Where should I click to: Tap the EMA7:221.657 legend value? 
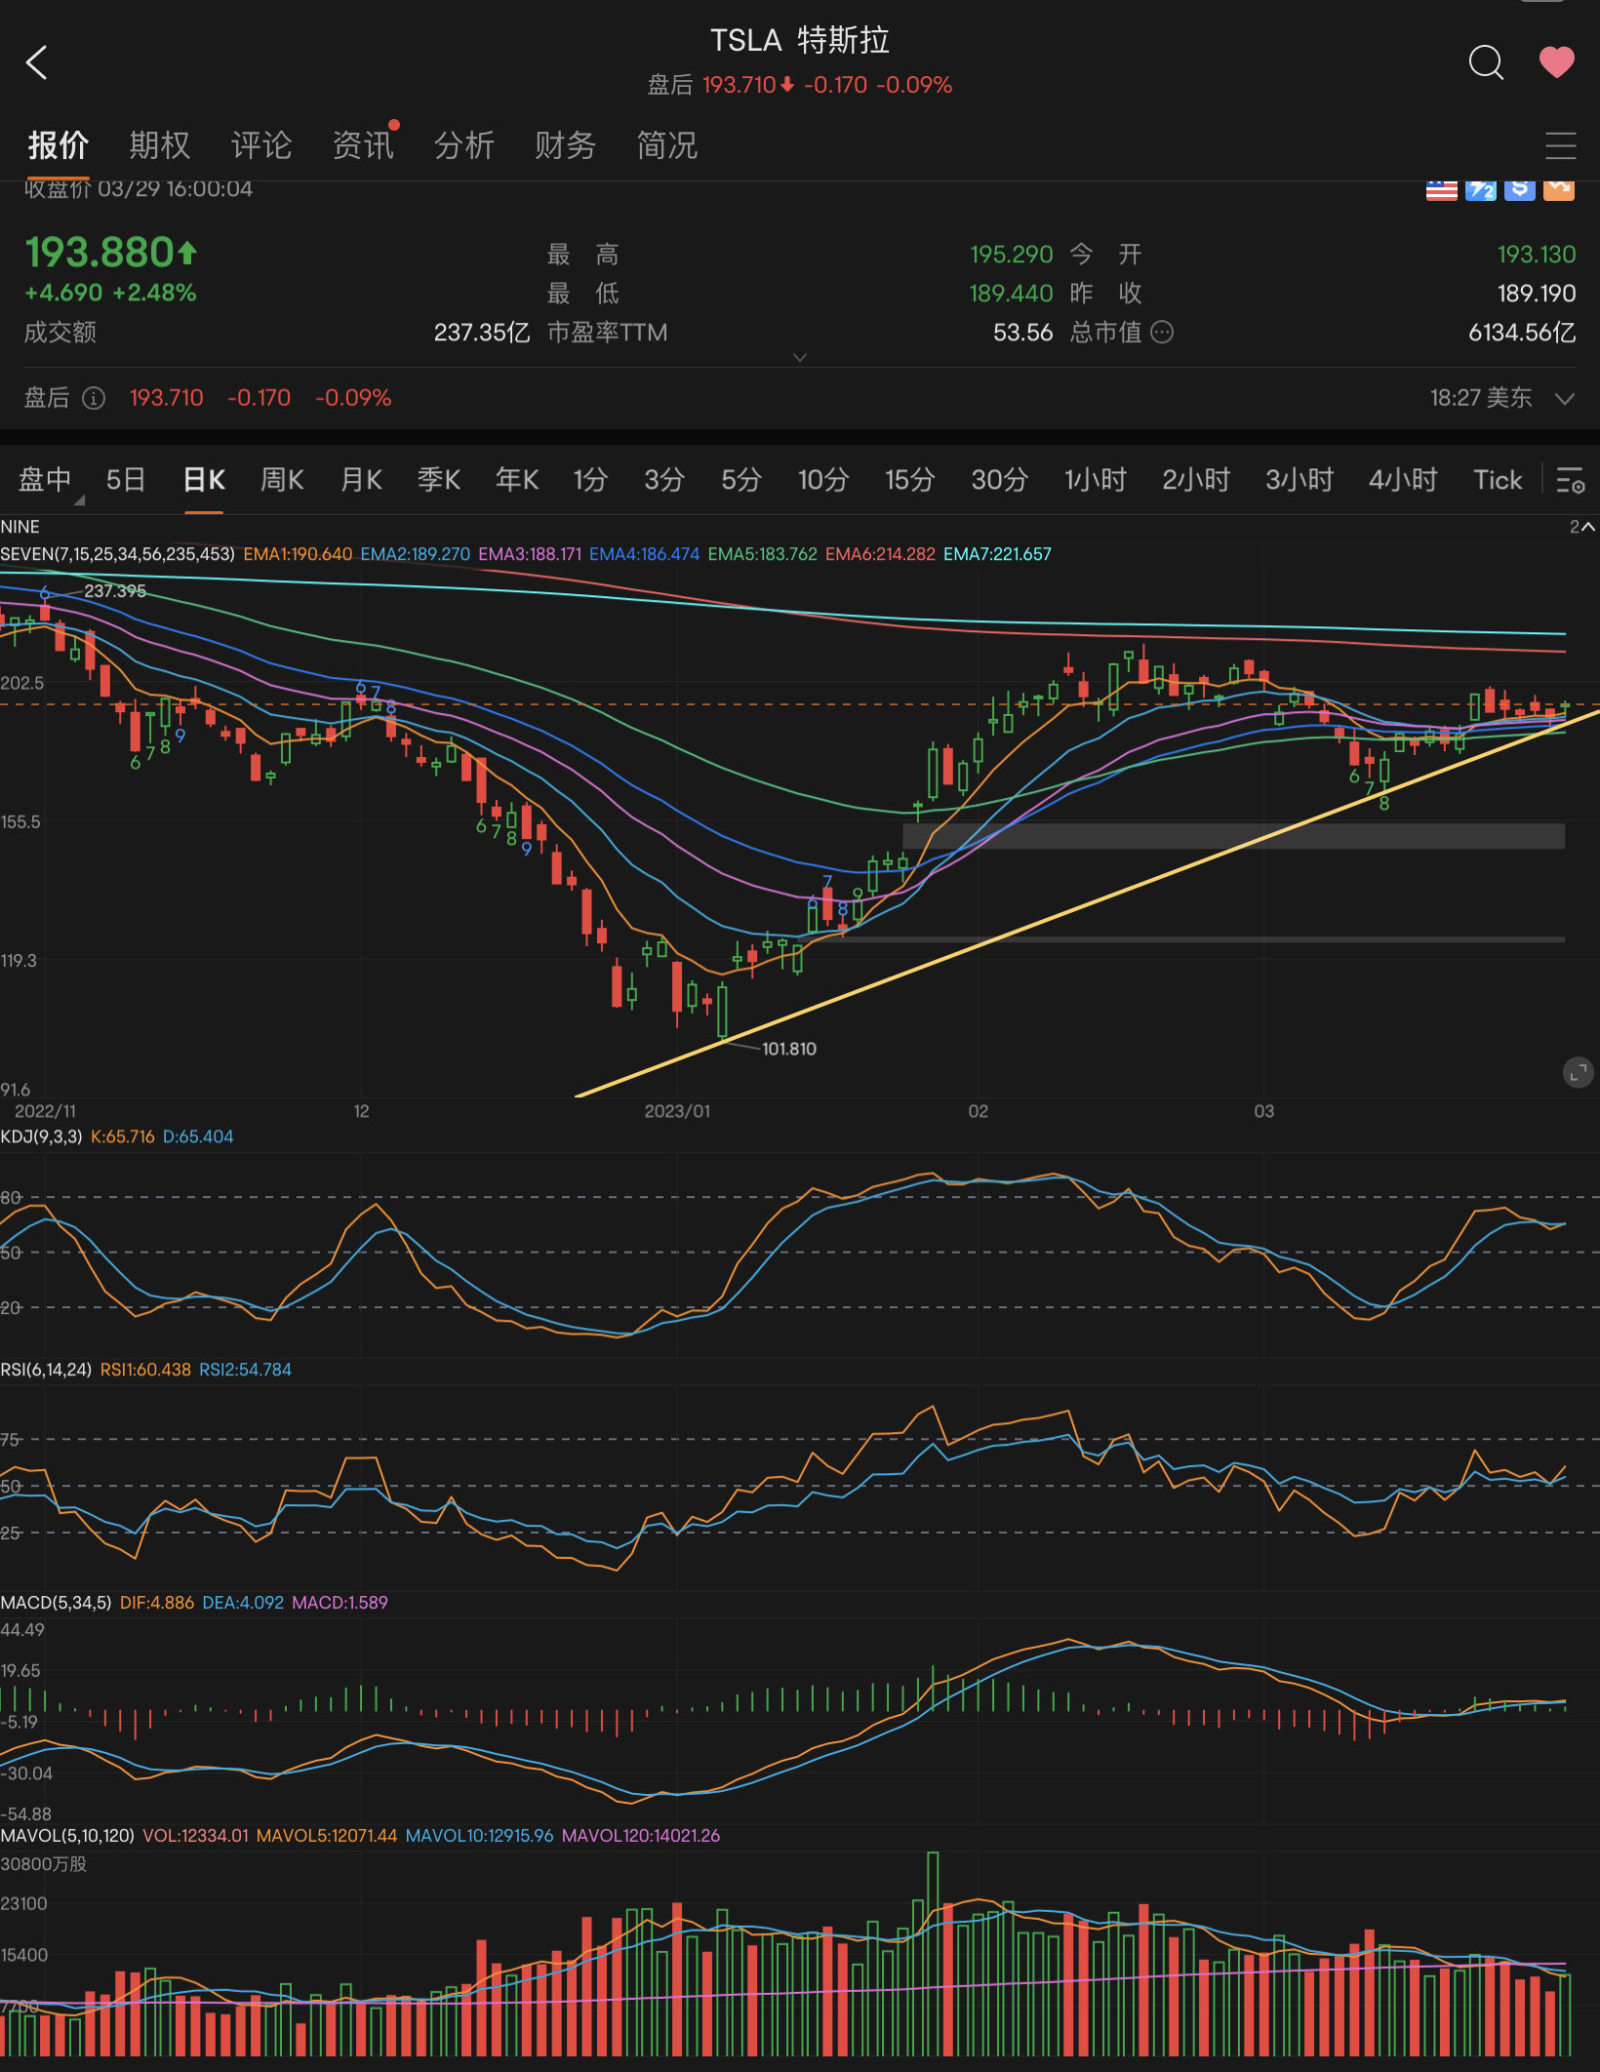click(997, 554)
